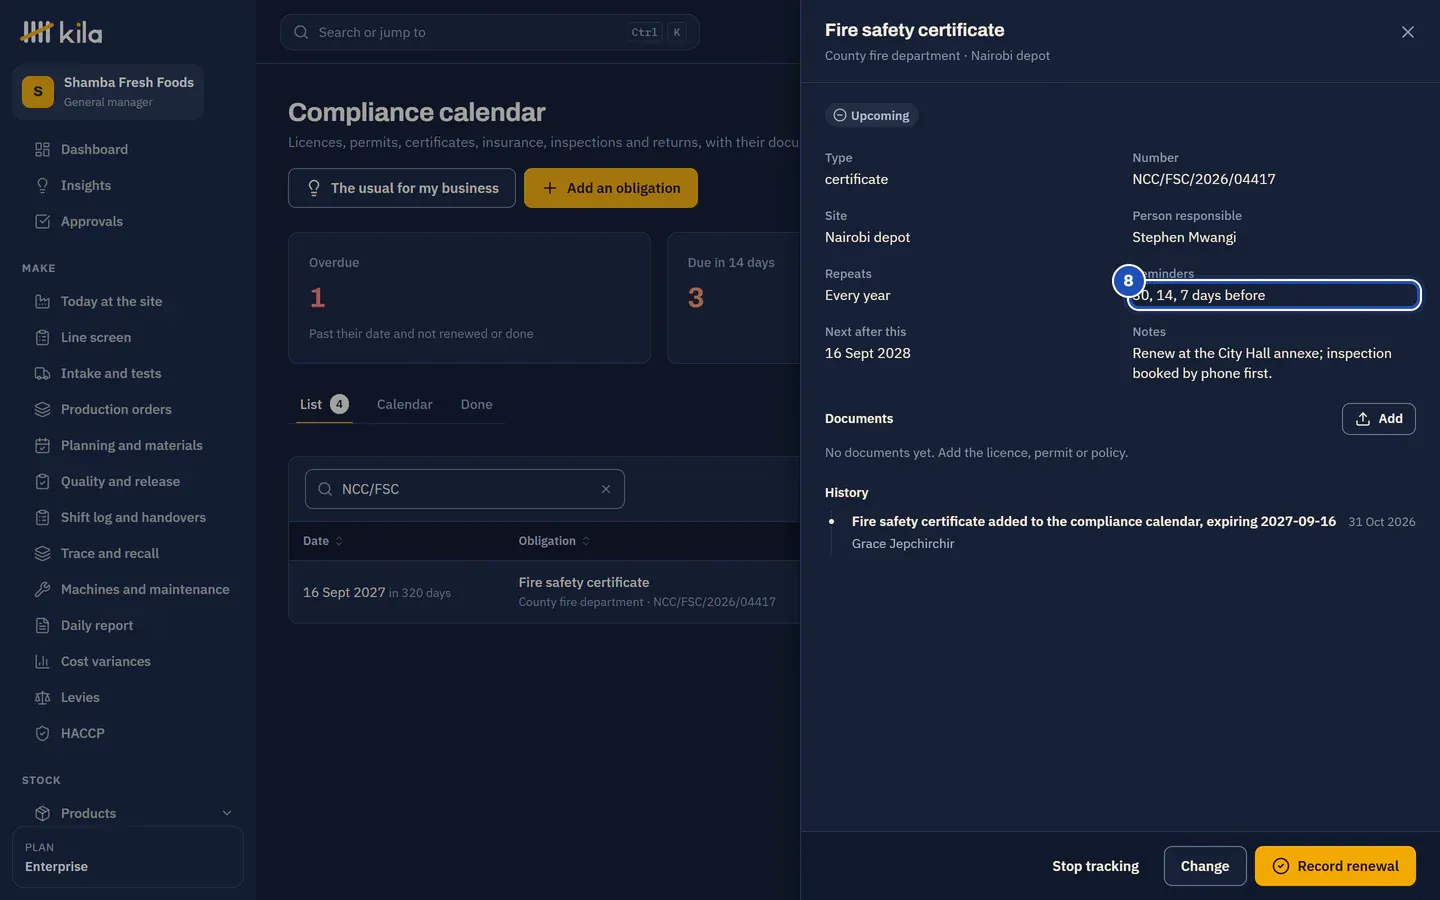This screenshot has height=900, width=1440.
Task: Click Add under Documents
Action: 1379,419
